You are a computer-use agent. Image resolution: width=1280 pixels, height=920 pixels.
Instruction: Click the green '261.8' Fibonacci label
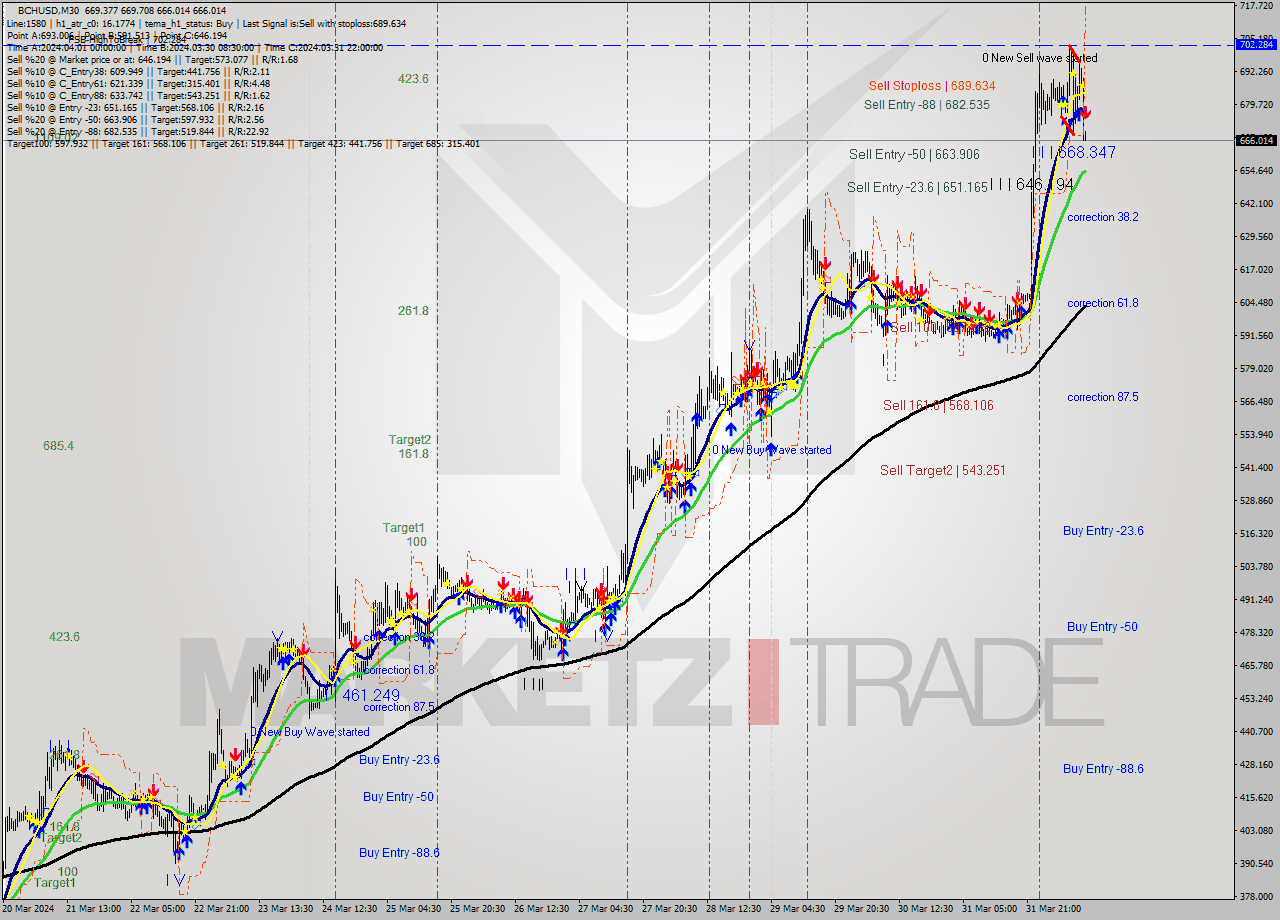point(413,311)
